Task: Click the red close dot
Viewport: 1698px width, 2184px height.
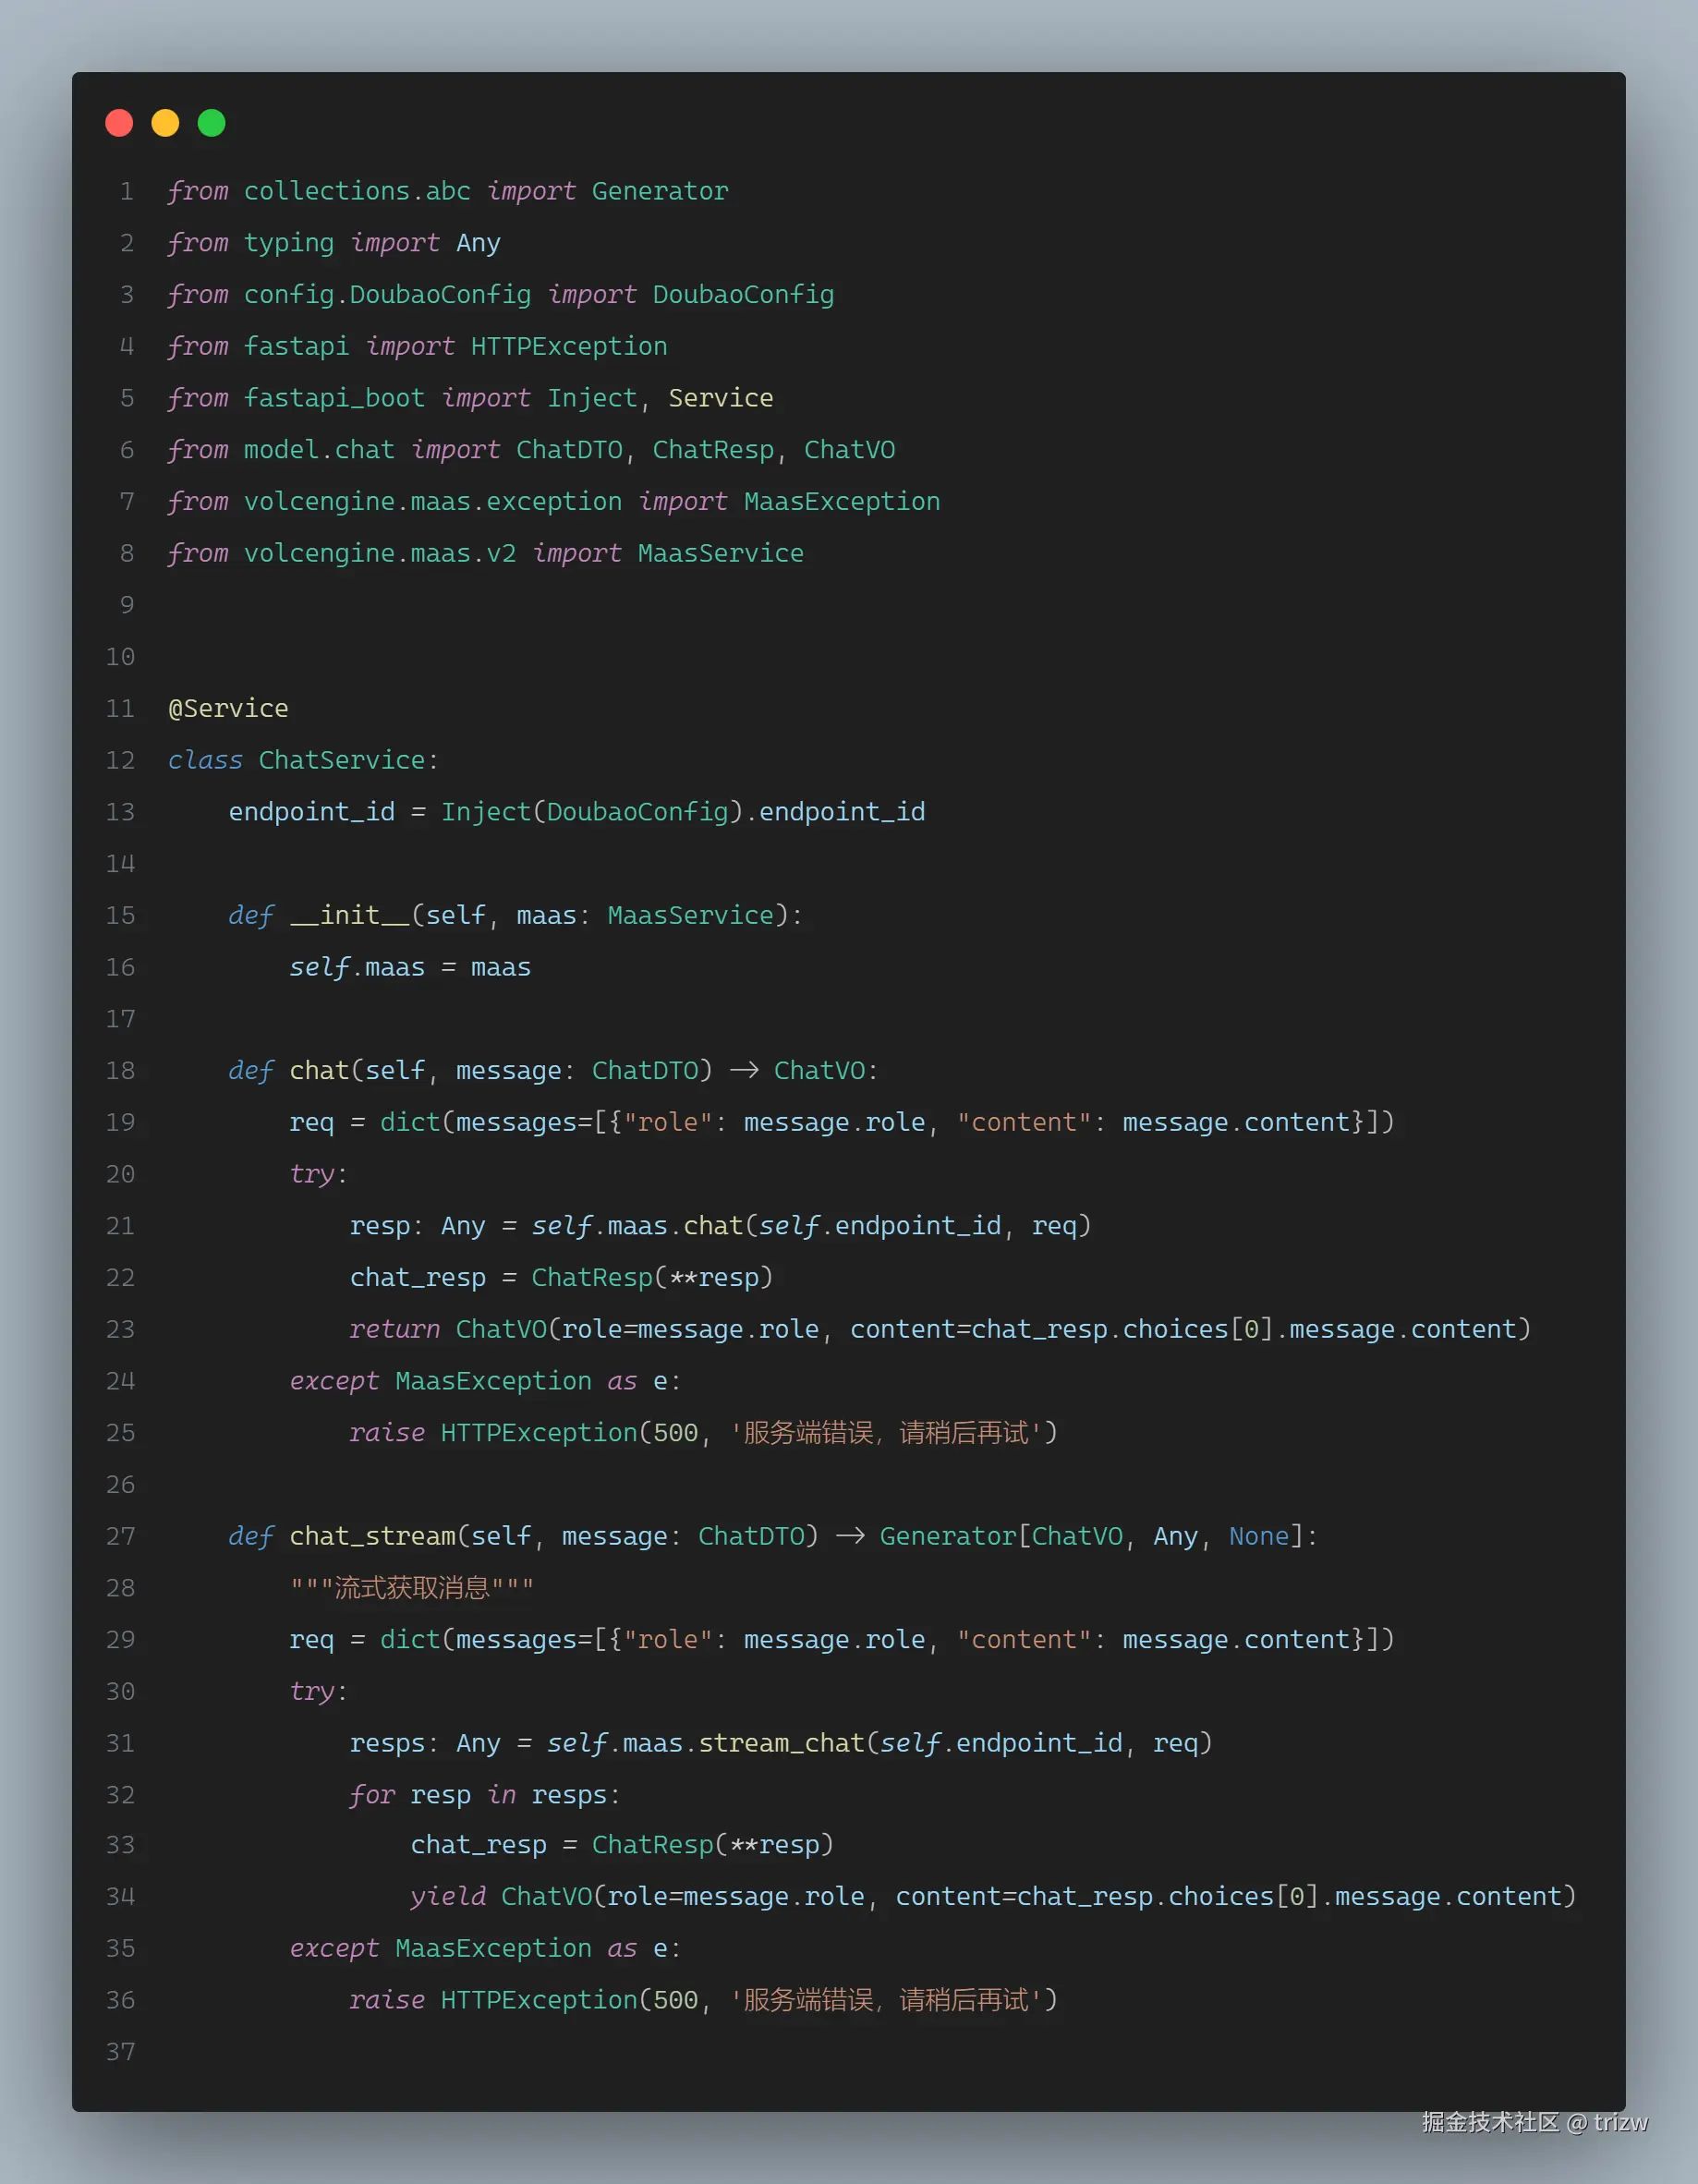Action: 119,123
